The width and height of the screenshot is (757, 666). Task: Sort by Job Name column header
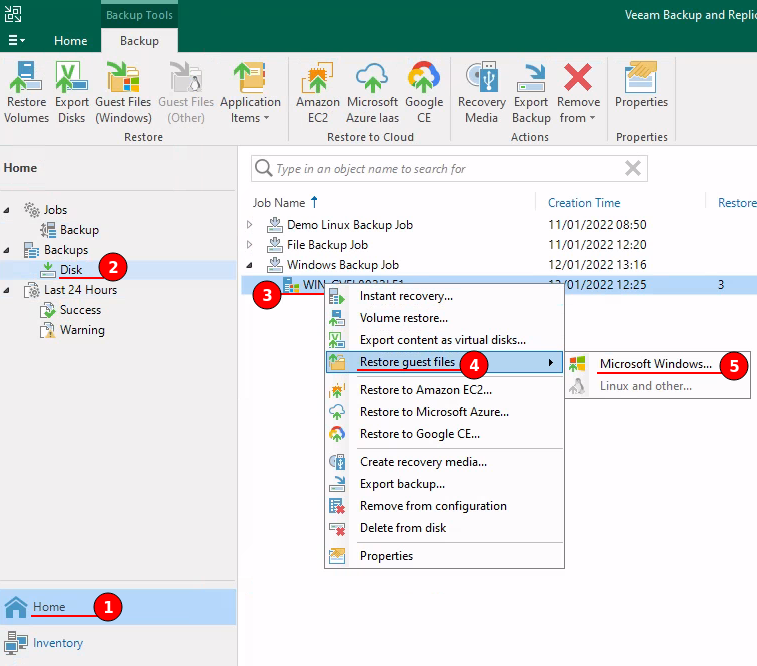(x=279, y=203)
